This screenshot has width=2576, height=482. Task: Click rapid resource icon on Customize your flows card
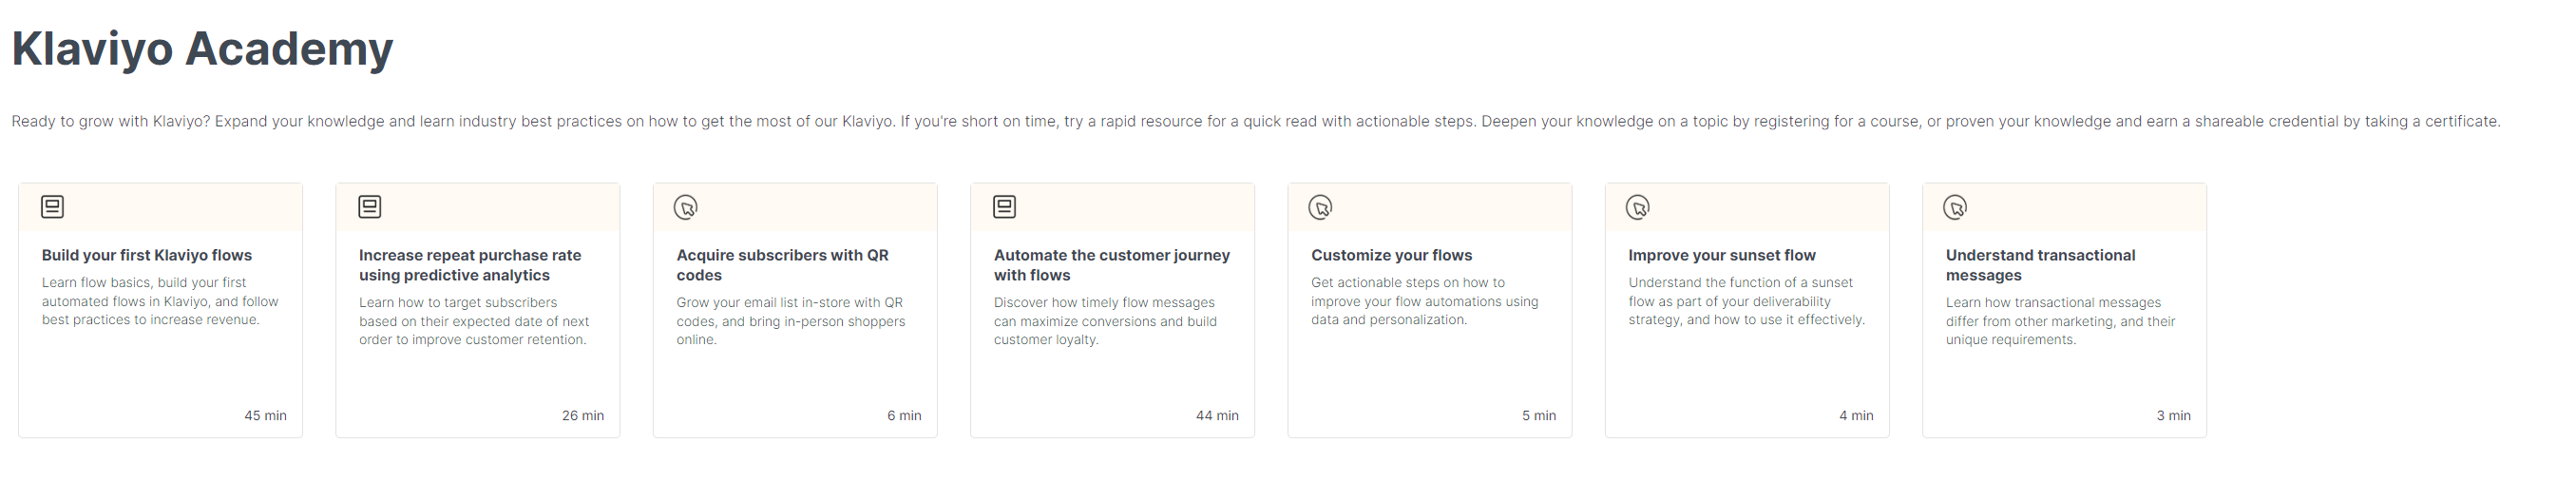[1321, 207]
